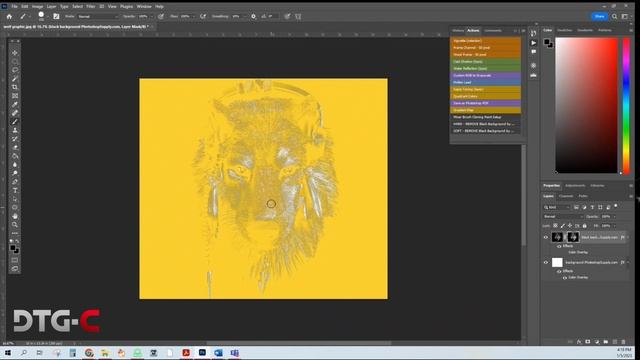
Task: Collapse effects on the Black background layer
Action: pos(628,237)
